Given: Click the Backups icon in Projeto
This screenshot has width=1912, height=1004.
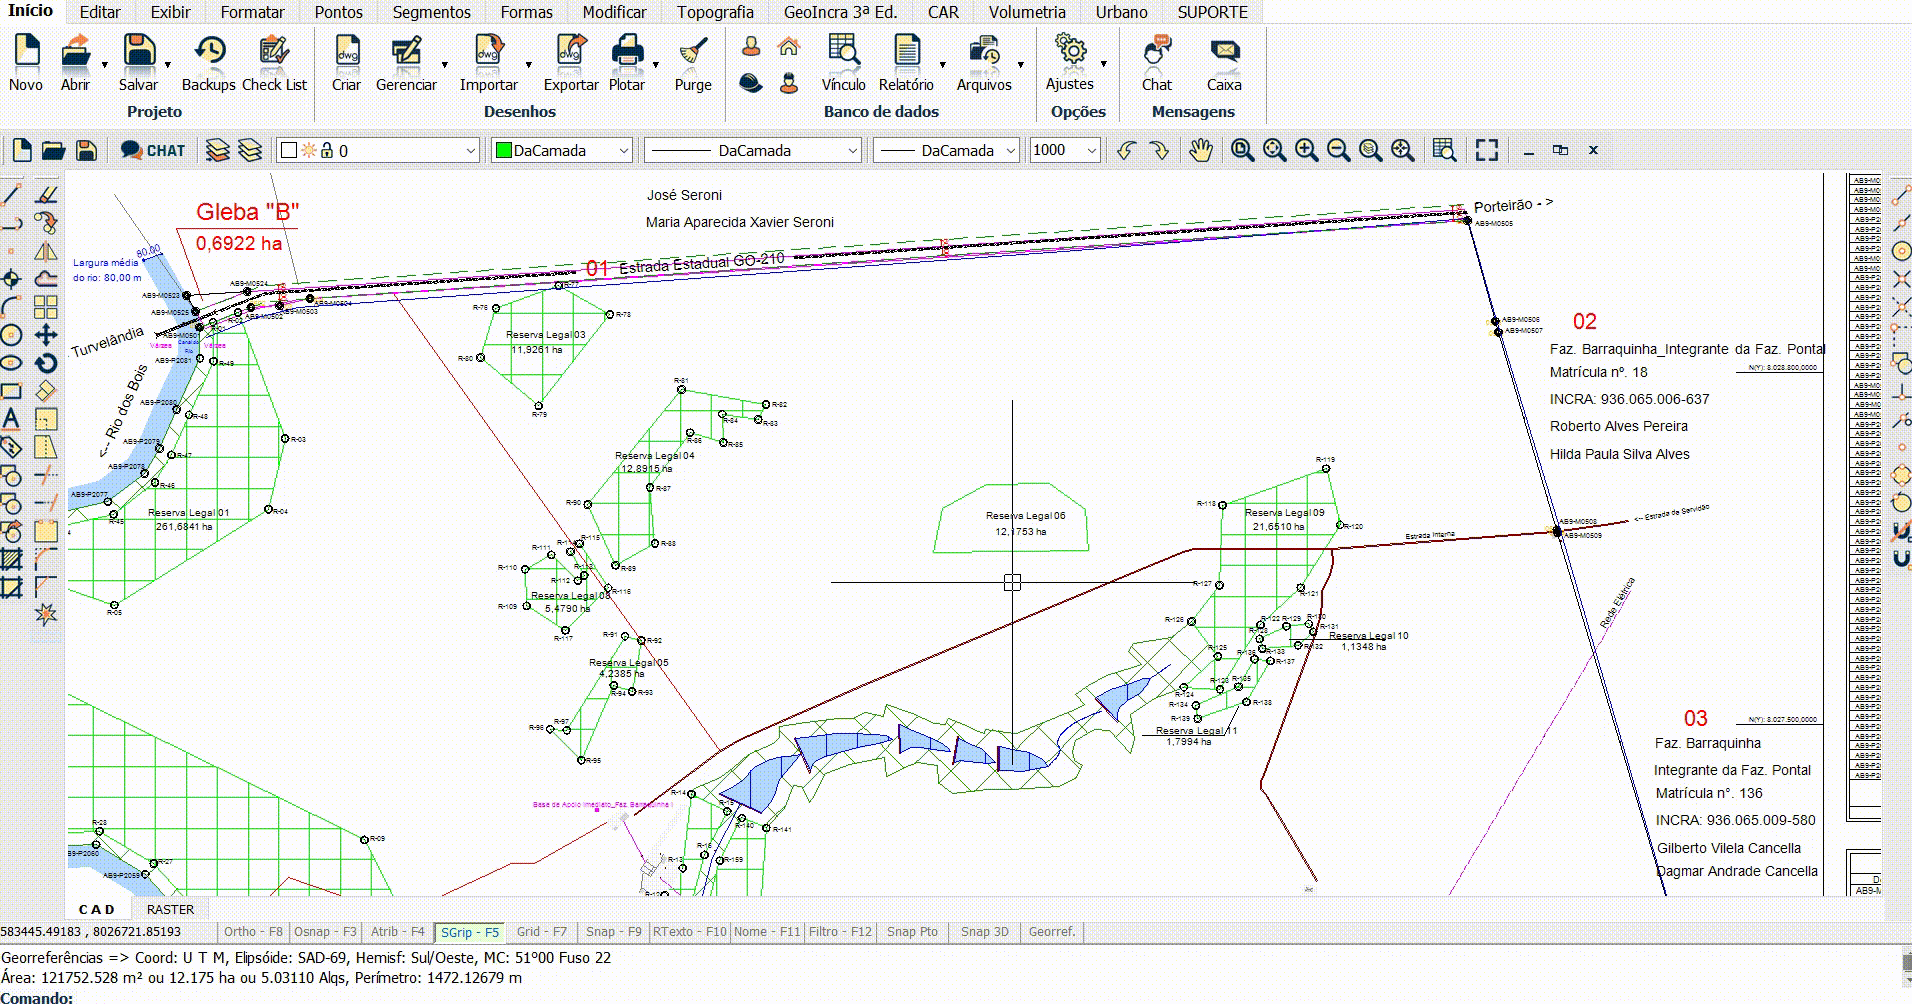Looking at the screenshot, I should pos(209,53).
